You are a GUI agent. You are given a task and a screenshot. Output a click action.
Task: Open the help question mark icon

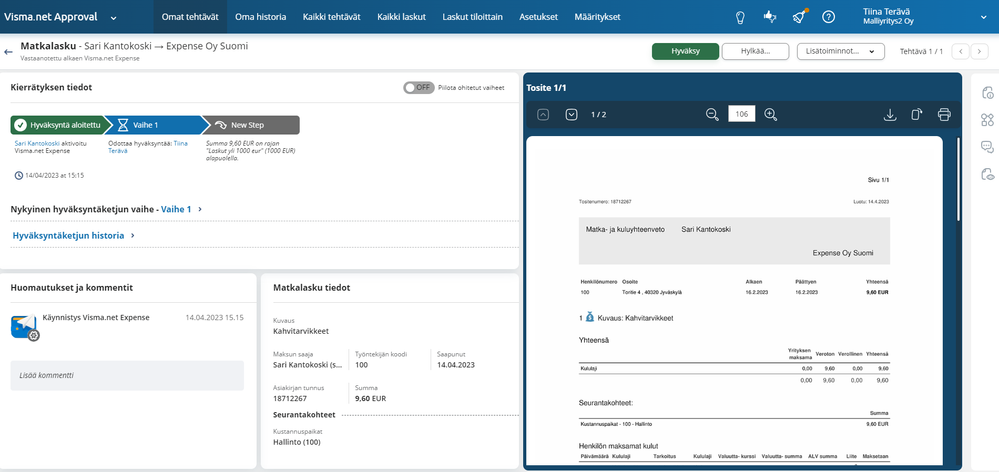click(828, 17)
